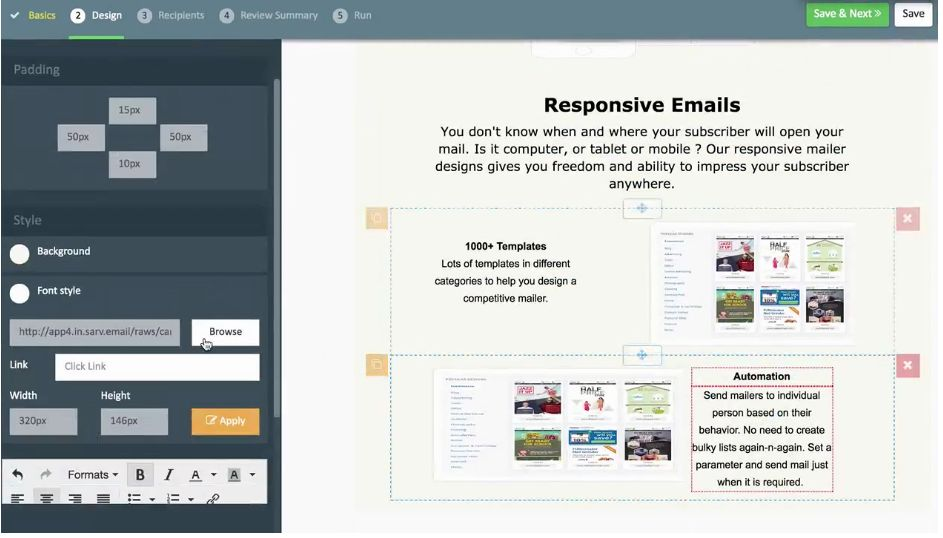The image size is (943, 538).
Task: Pick the Background color swatch
Action: [x=19, y=254]
